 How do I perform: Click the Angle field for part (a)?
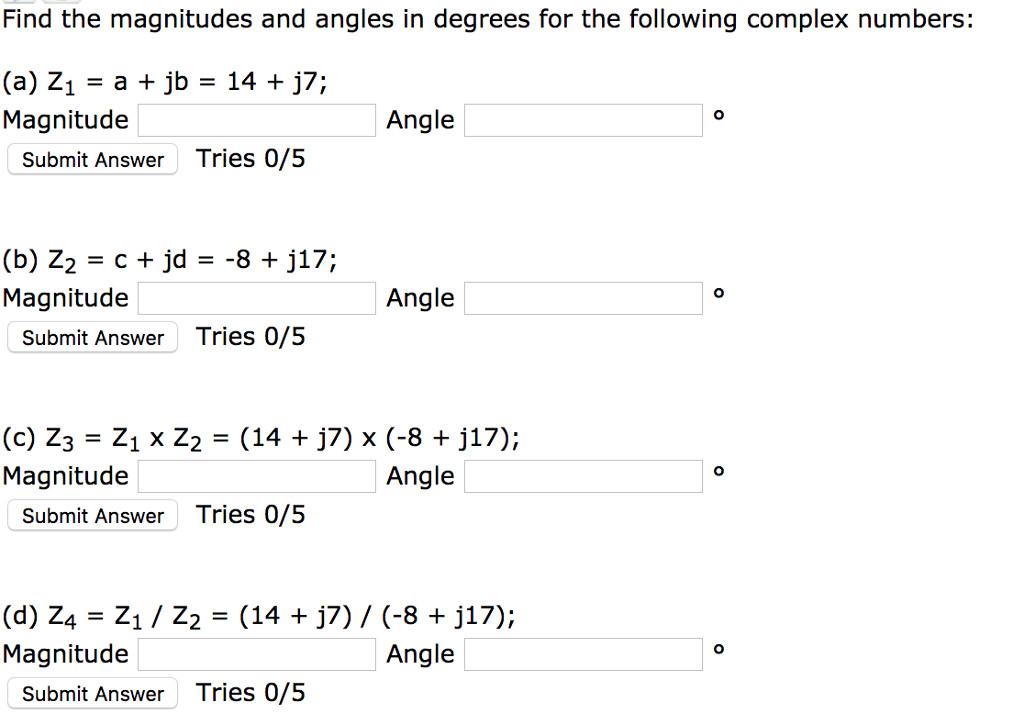583,120
